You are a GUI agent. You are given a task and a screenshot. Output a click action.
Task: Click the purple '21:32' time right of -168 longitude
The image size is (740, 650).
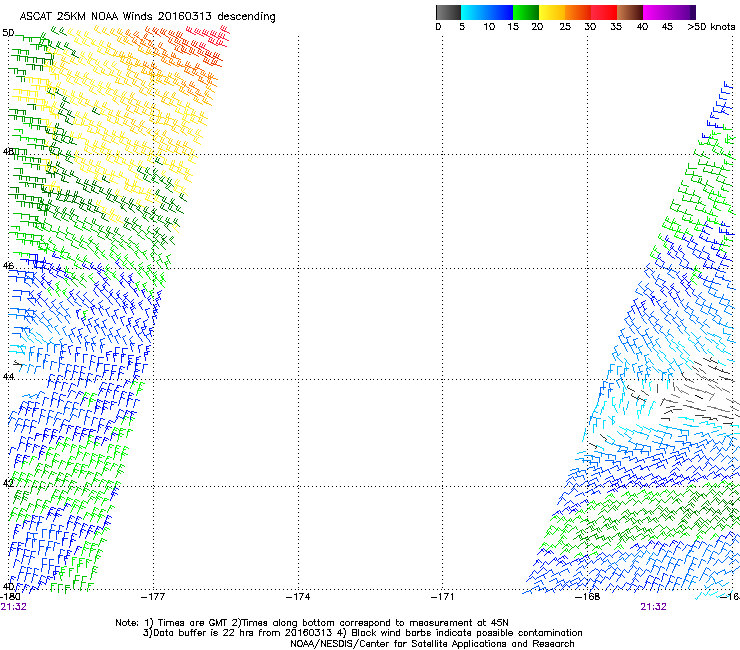pyautogui.click(x=654, y=607)
